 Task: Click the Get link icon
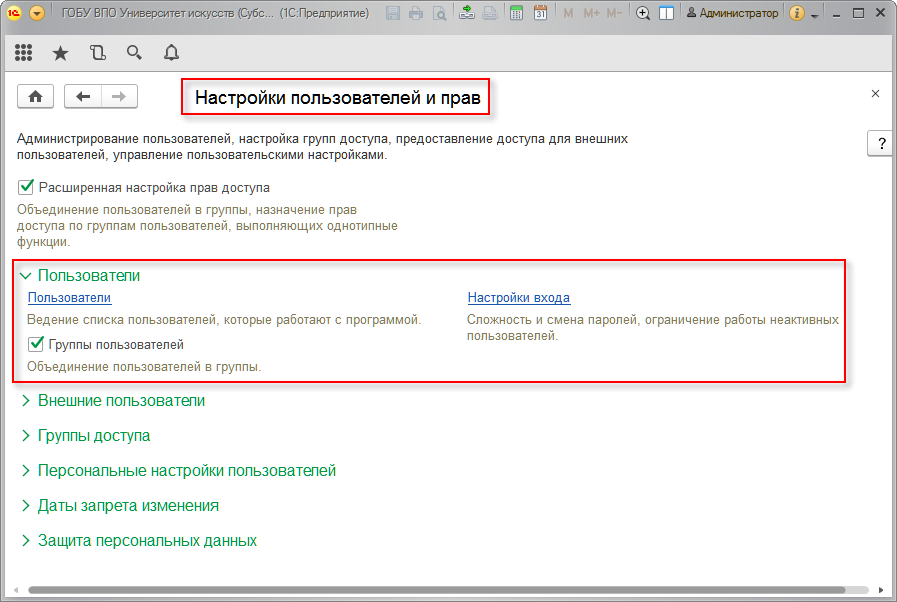[467, 13]
